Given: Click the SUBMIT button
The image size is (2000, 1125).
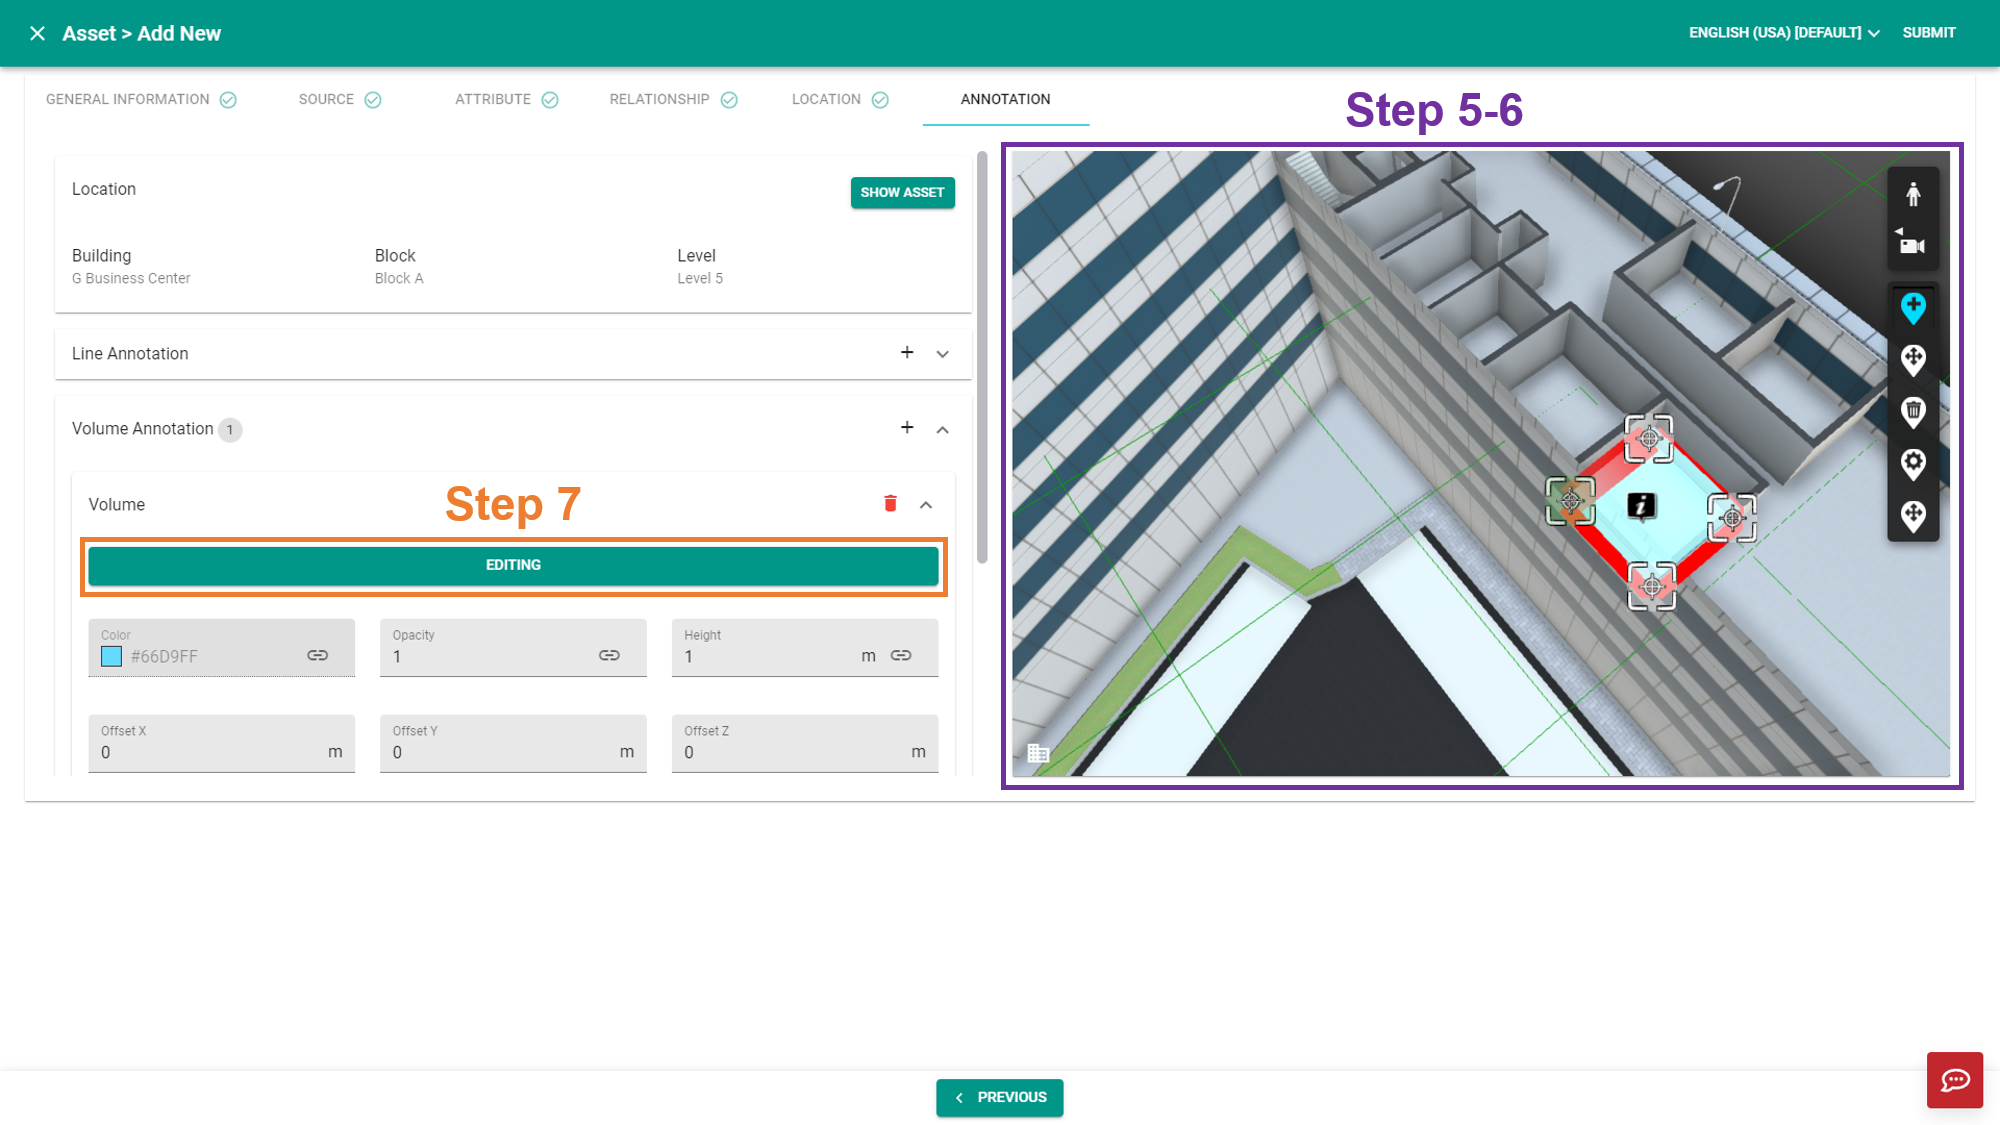Looking at the screenshot, I should click(x=1928, y=33).
